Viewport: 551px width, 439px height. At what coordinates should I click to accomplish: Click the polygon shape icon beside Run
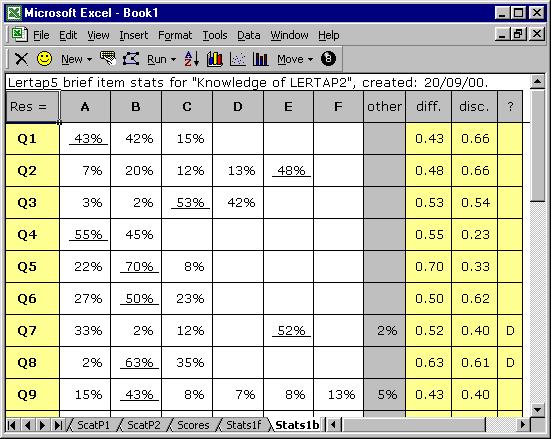(131, 59)
